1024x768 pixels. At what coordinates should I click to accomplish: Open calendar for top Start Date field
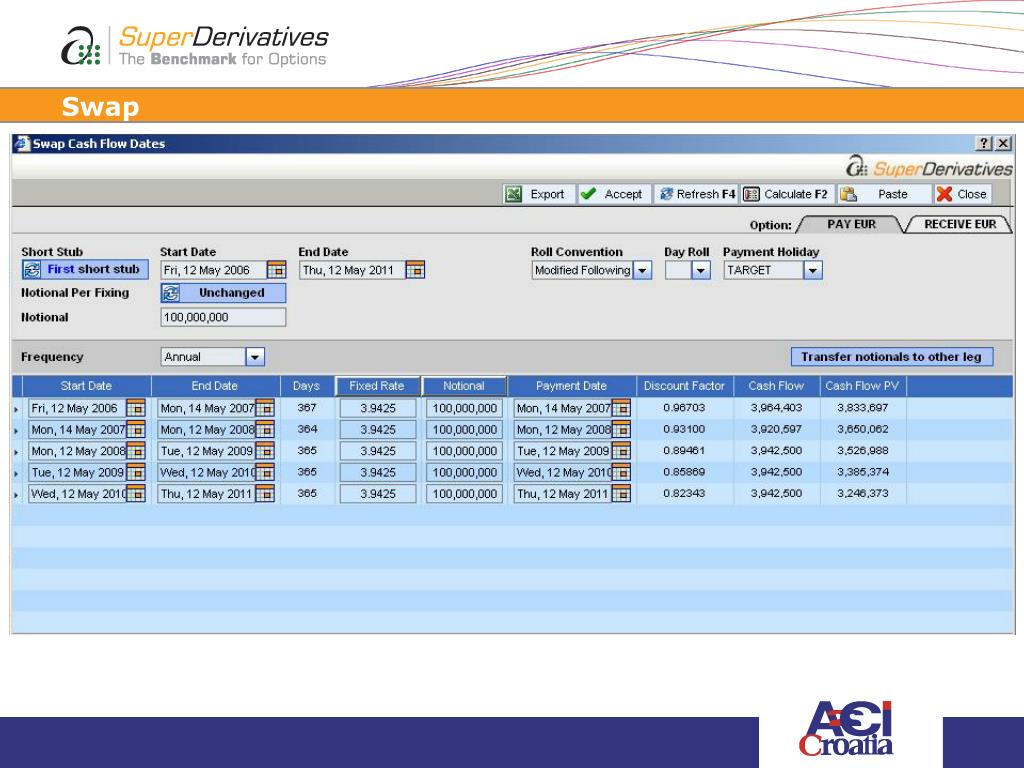coord(276,270)
